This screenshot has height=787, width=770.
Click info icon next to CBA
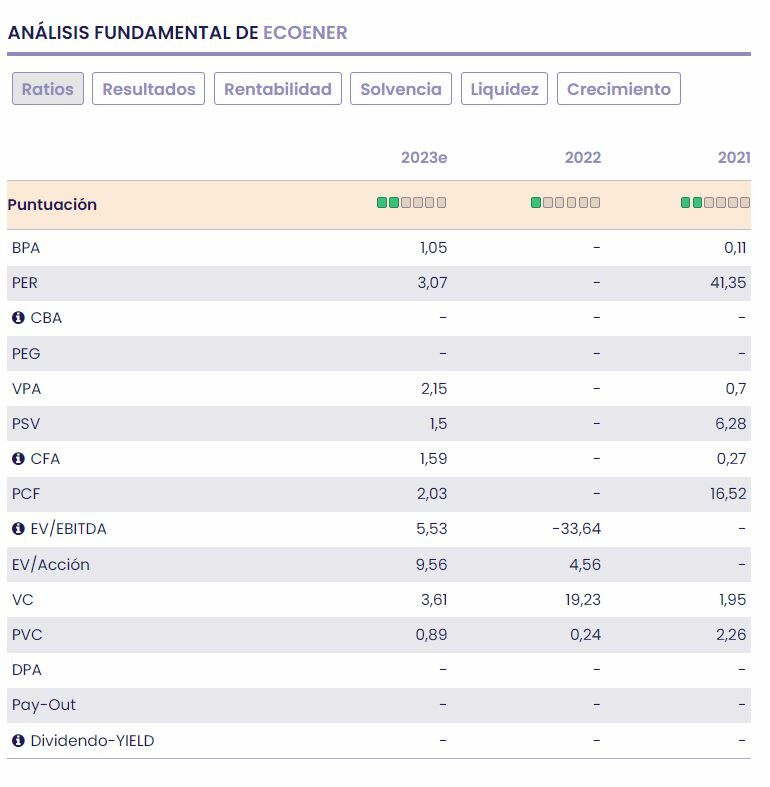(x=18, y=318)
